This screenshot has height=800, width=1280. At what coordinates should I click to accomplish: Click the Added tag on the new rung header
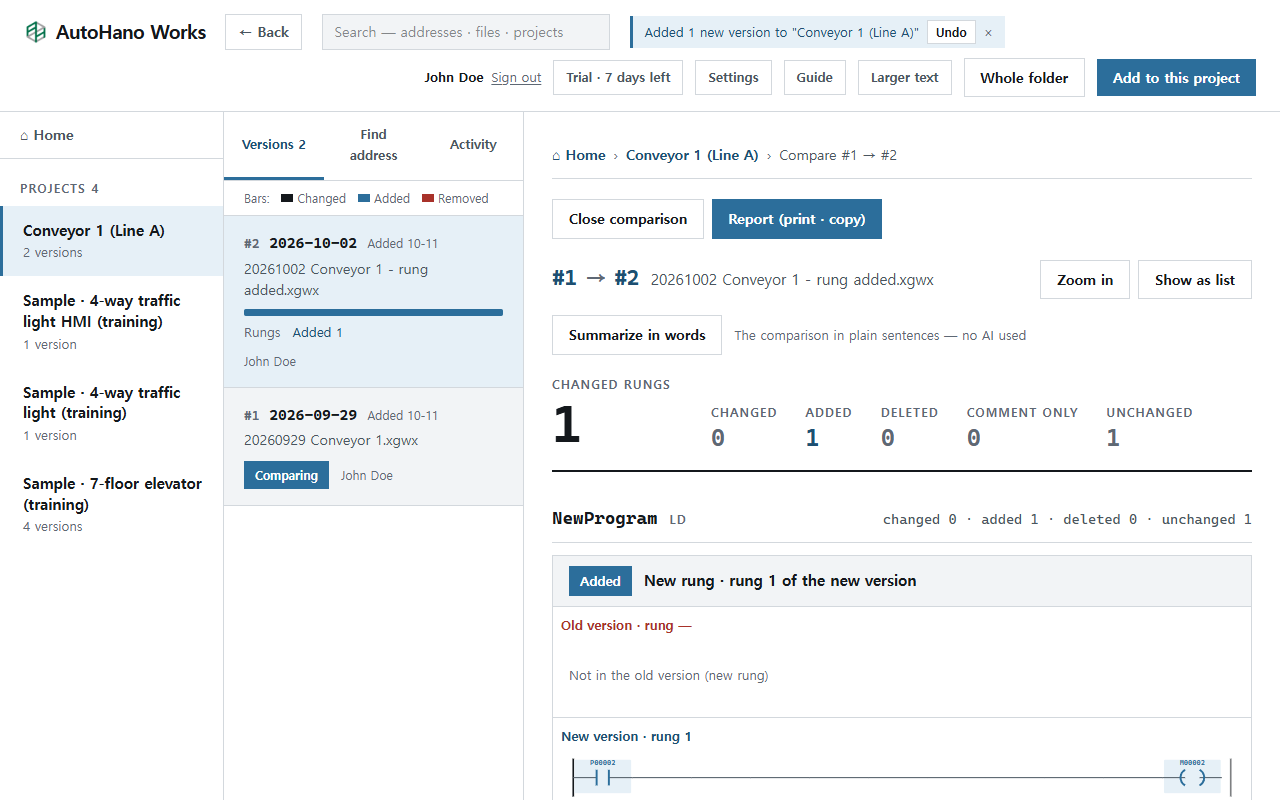coord(600,581)
